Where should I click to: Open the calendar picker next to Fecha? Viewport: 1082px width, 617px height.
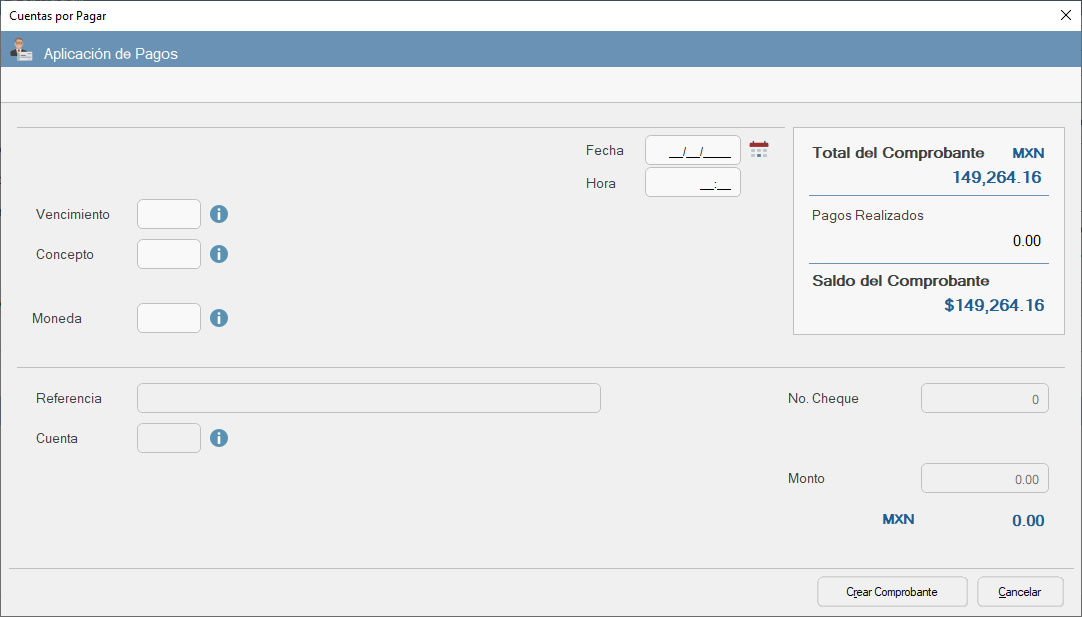pos(759,150)
